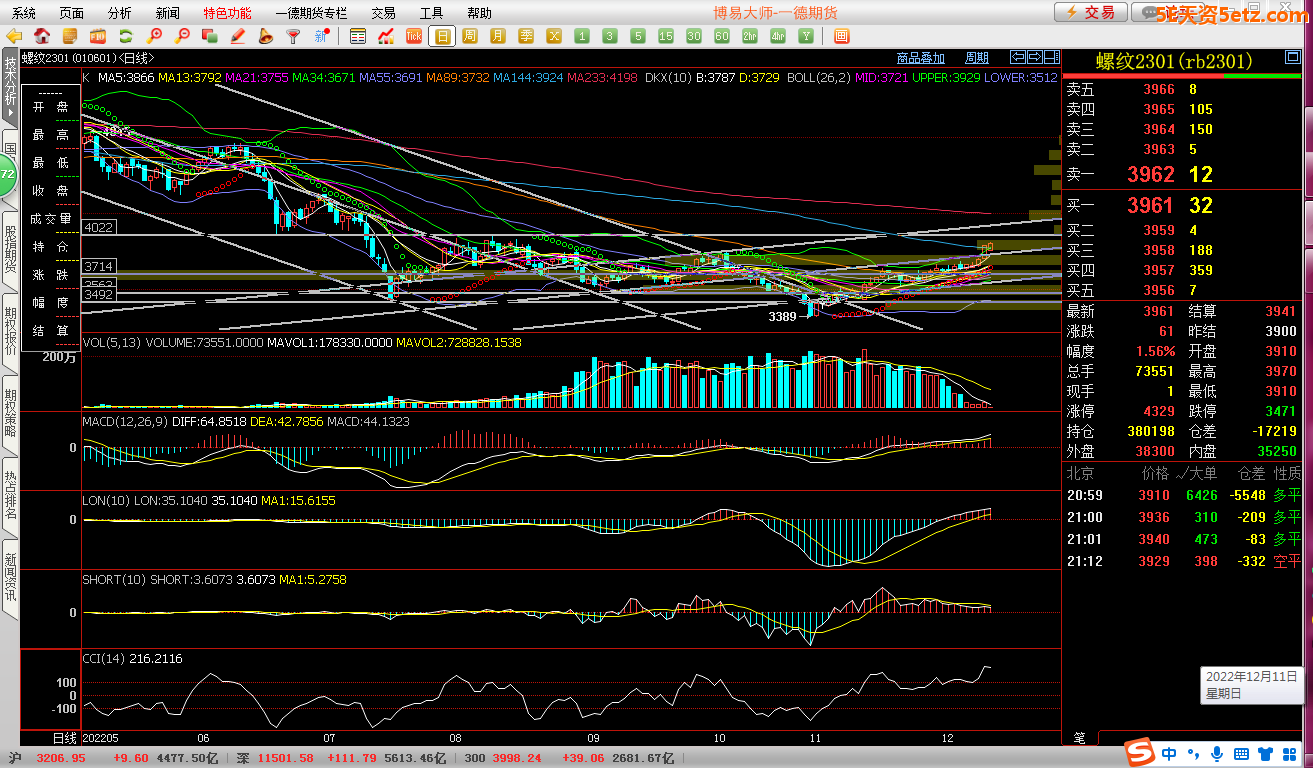Viewport: 1313px width, 768px height.
Task: Open the 交易 menu
Action: (x=383, y=13)
